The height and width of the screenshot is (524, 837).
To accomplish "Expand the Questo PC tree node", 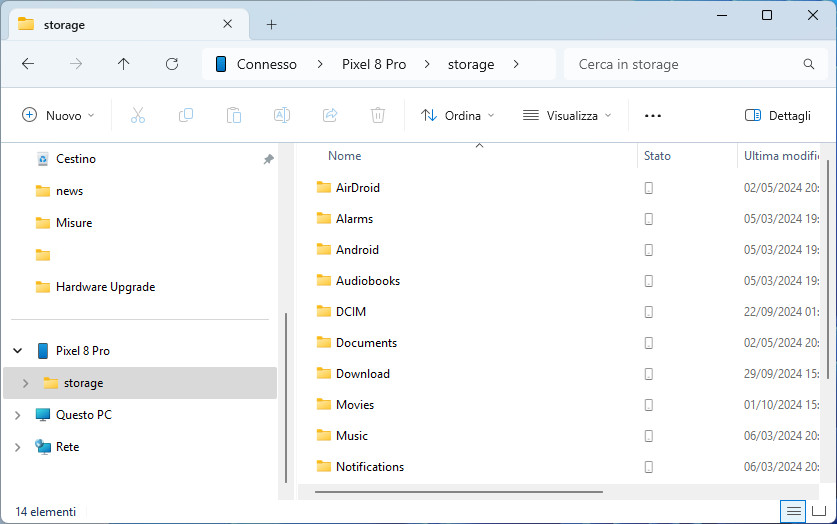I will coord(17,415).
